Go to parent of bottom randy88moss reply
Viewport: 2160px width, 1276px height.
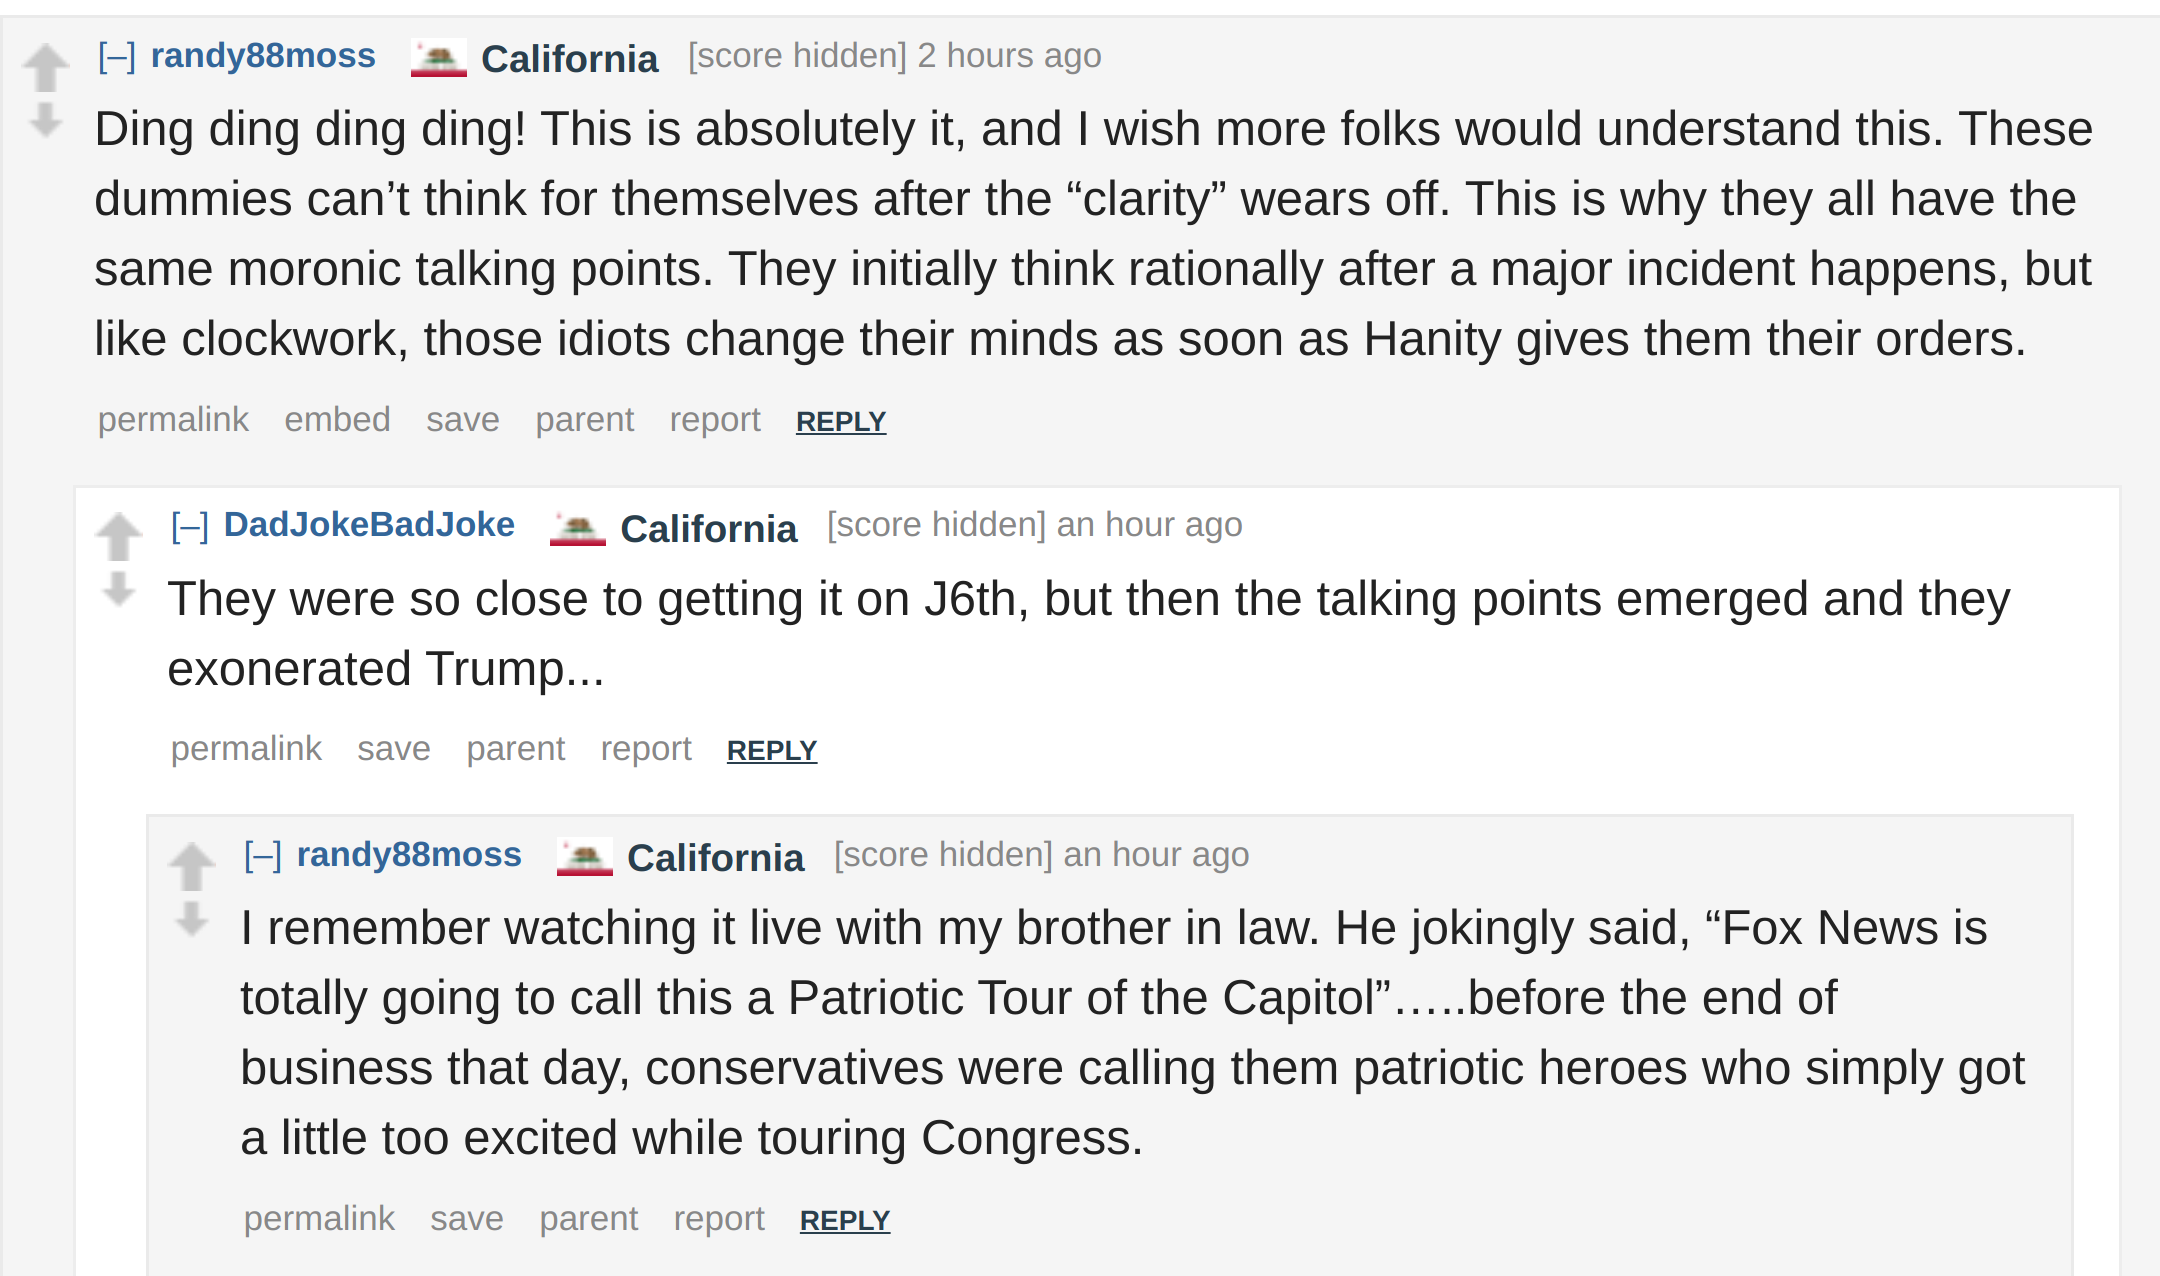coord(589,1218)
